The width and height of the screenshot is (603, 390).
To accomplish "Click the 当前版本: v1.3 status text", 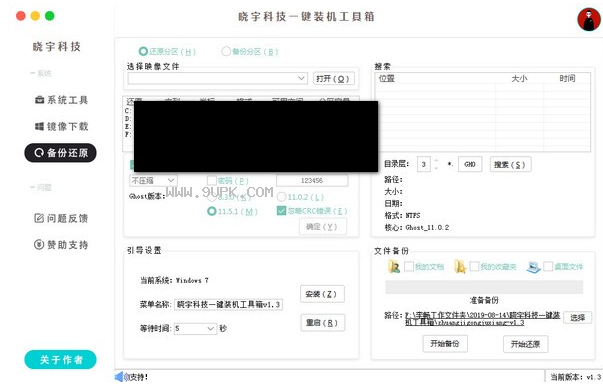I will pyautogui.click(x=575, y=377).
